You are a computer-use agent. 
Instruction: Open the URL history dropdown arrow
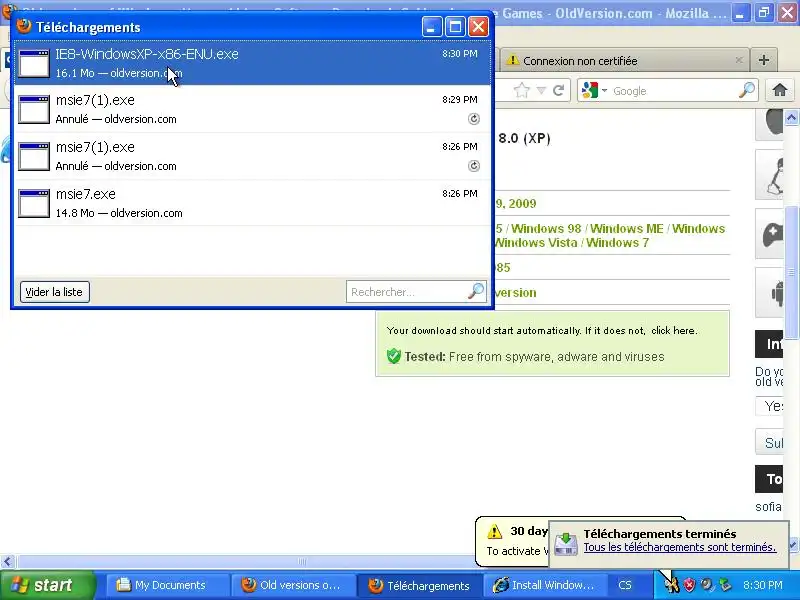541,91
